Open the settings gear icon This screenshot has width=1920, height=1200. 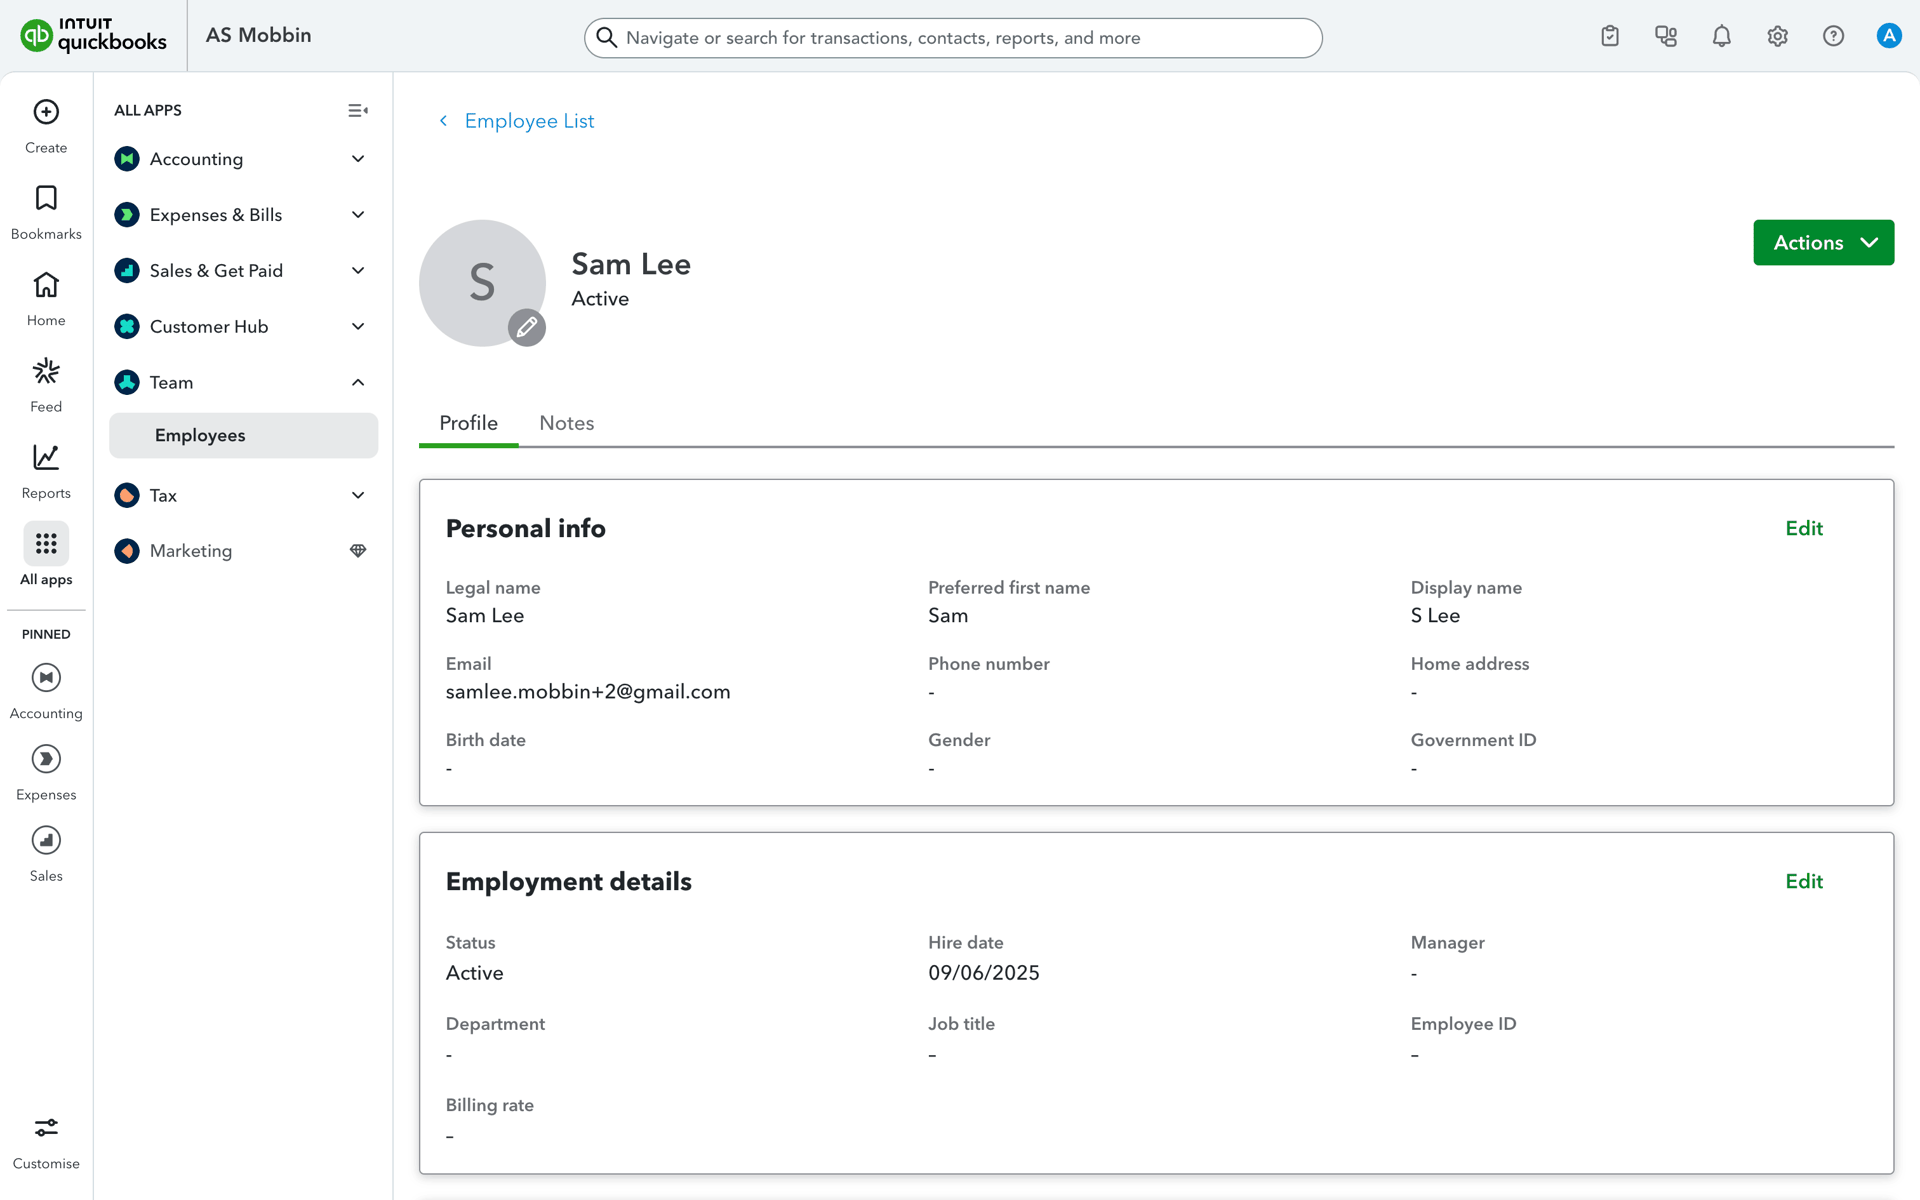1778,36
